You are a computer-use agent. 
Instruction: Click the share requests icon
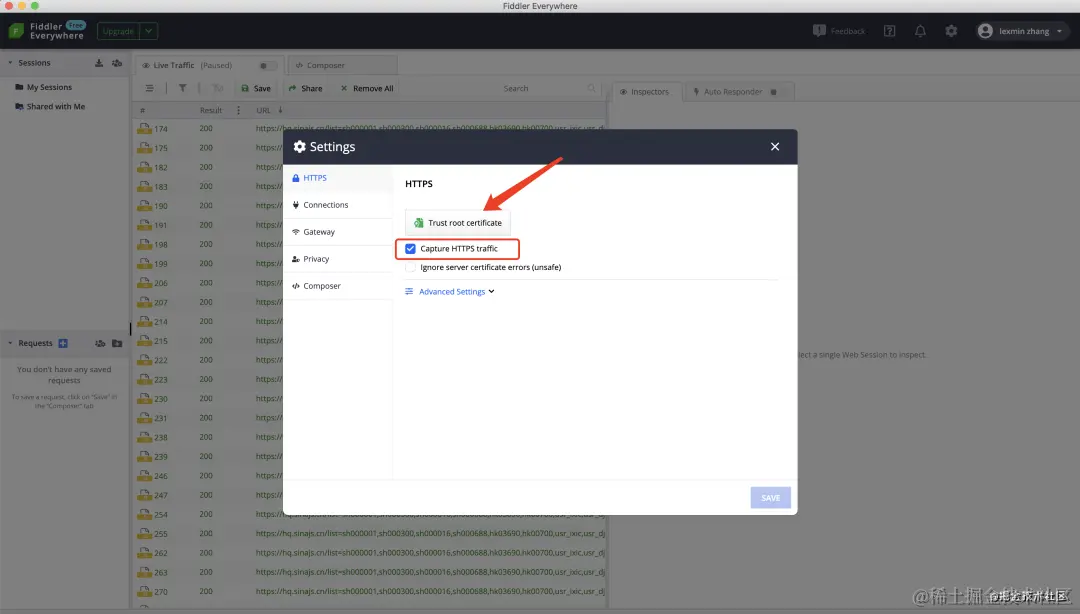pos(100,343)
